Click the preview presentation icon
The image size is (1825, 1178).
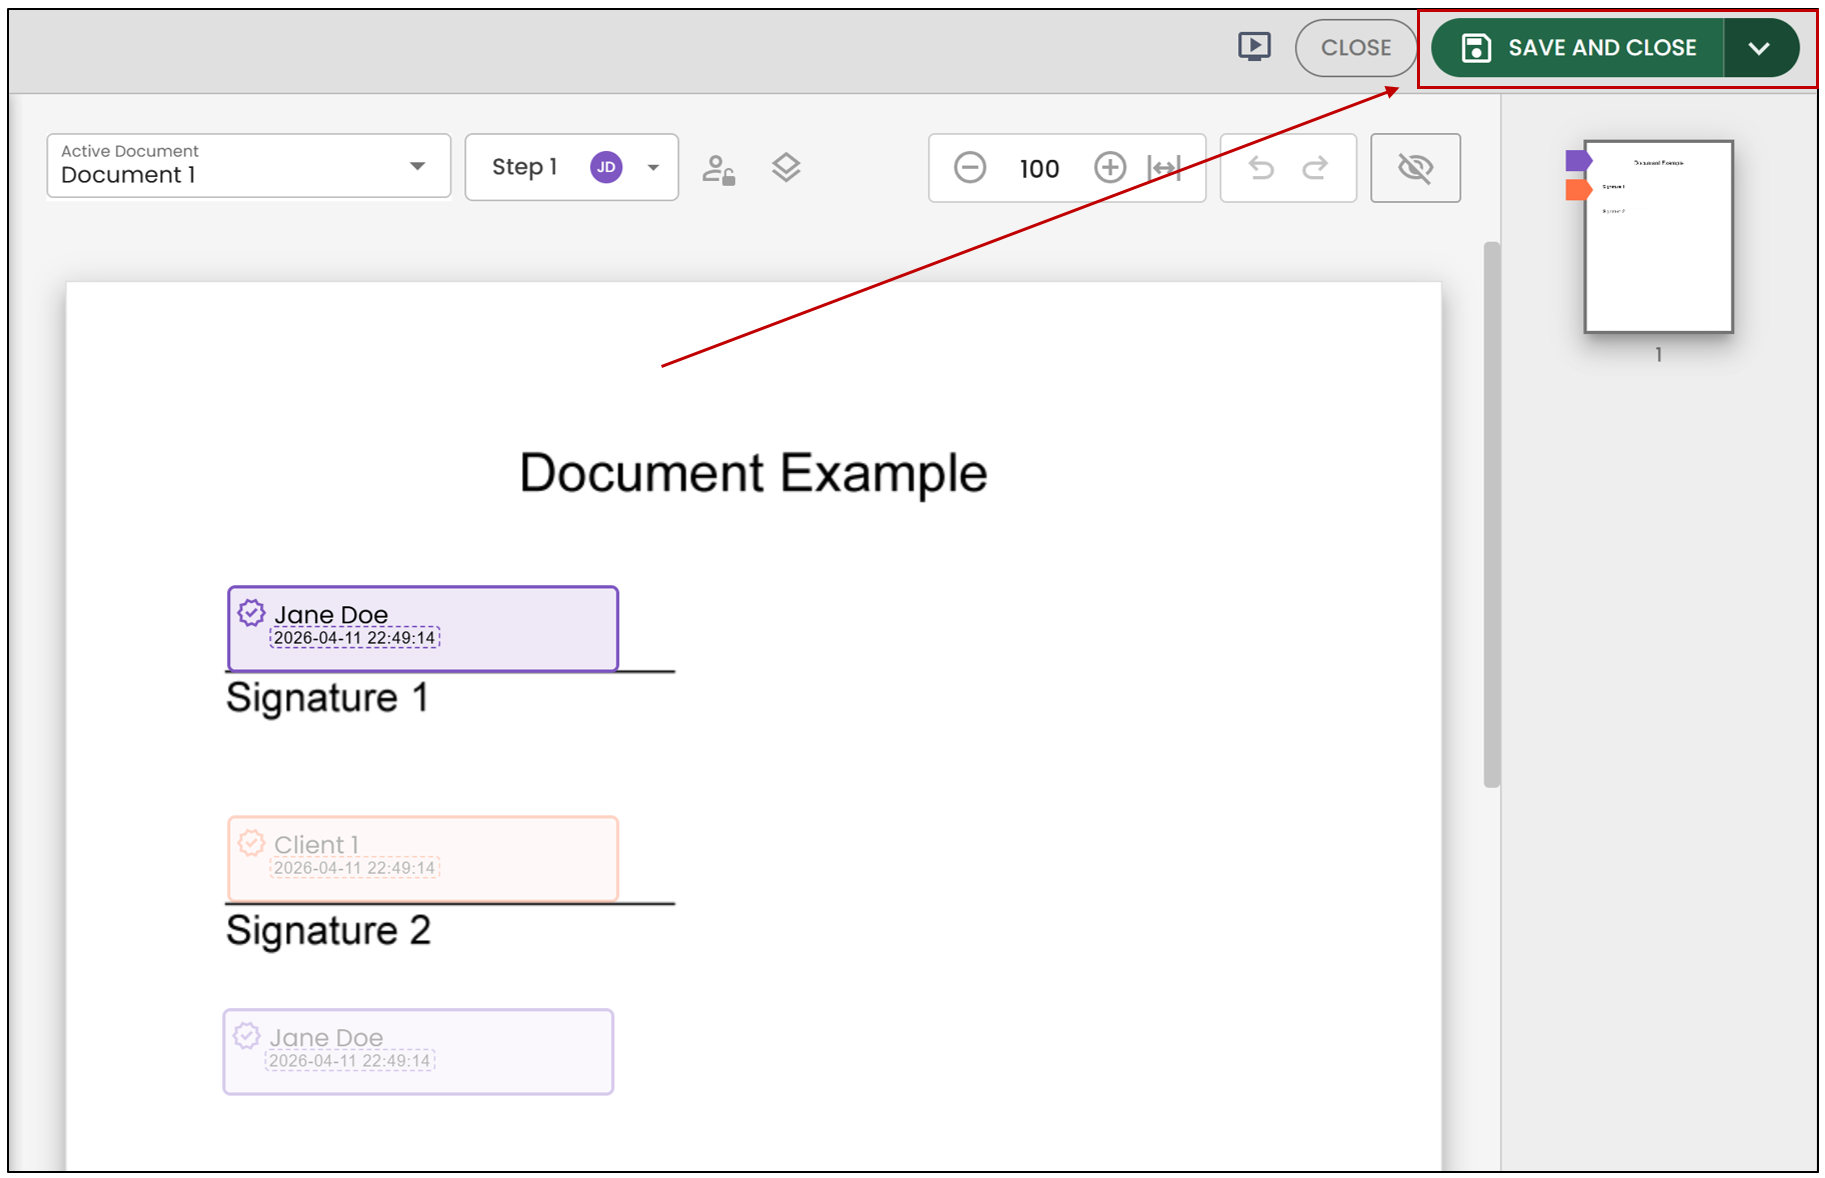[x=1254, y=47]
